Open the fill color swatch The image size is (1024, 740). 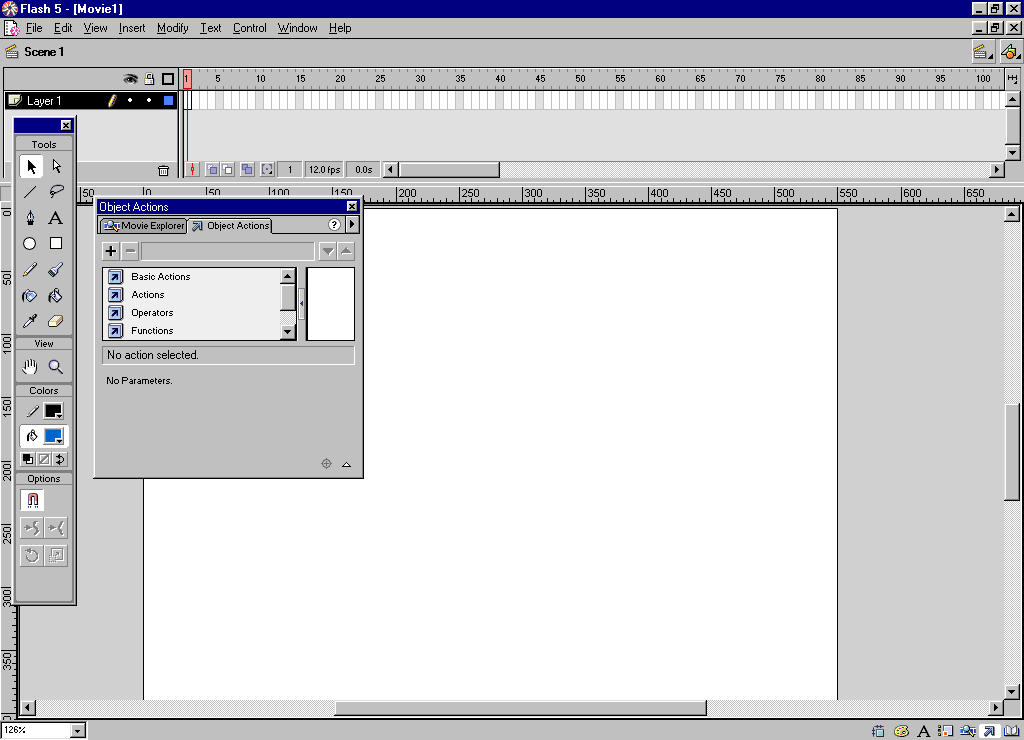[x=53, y=436]
